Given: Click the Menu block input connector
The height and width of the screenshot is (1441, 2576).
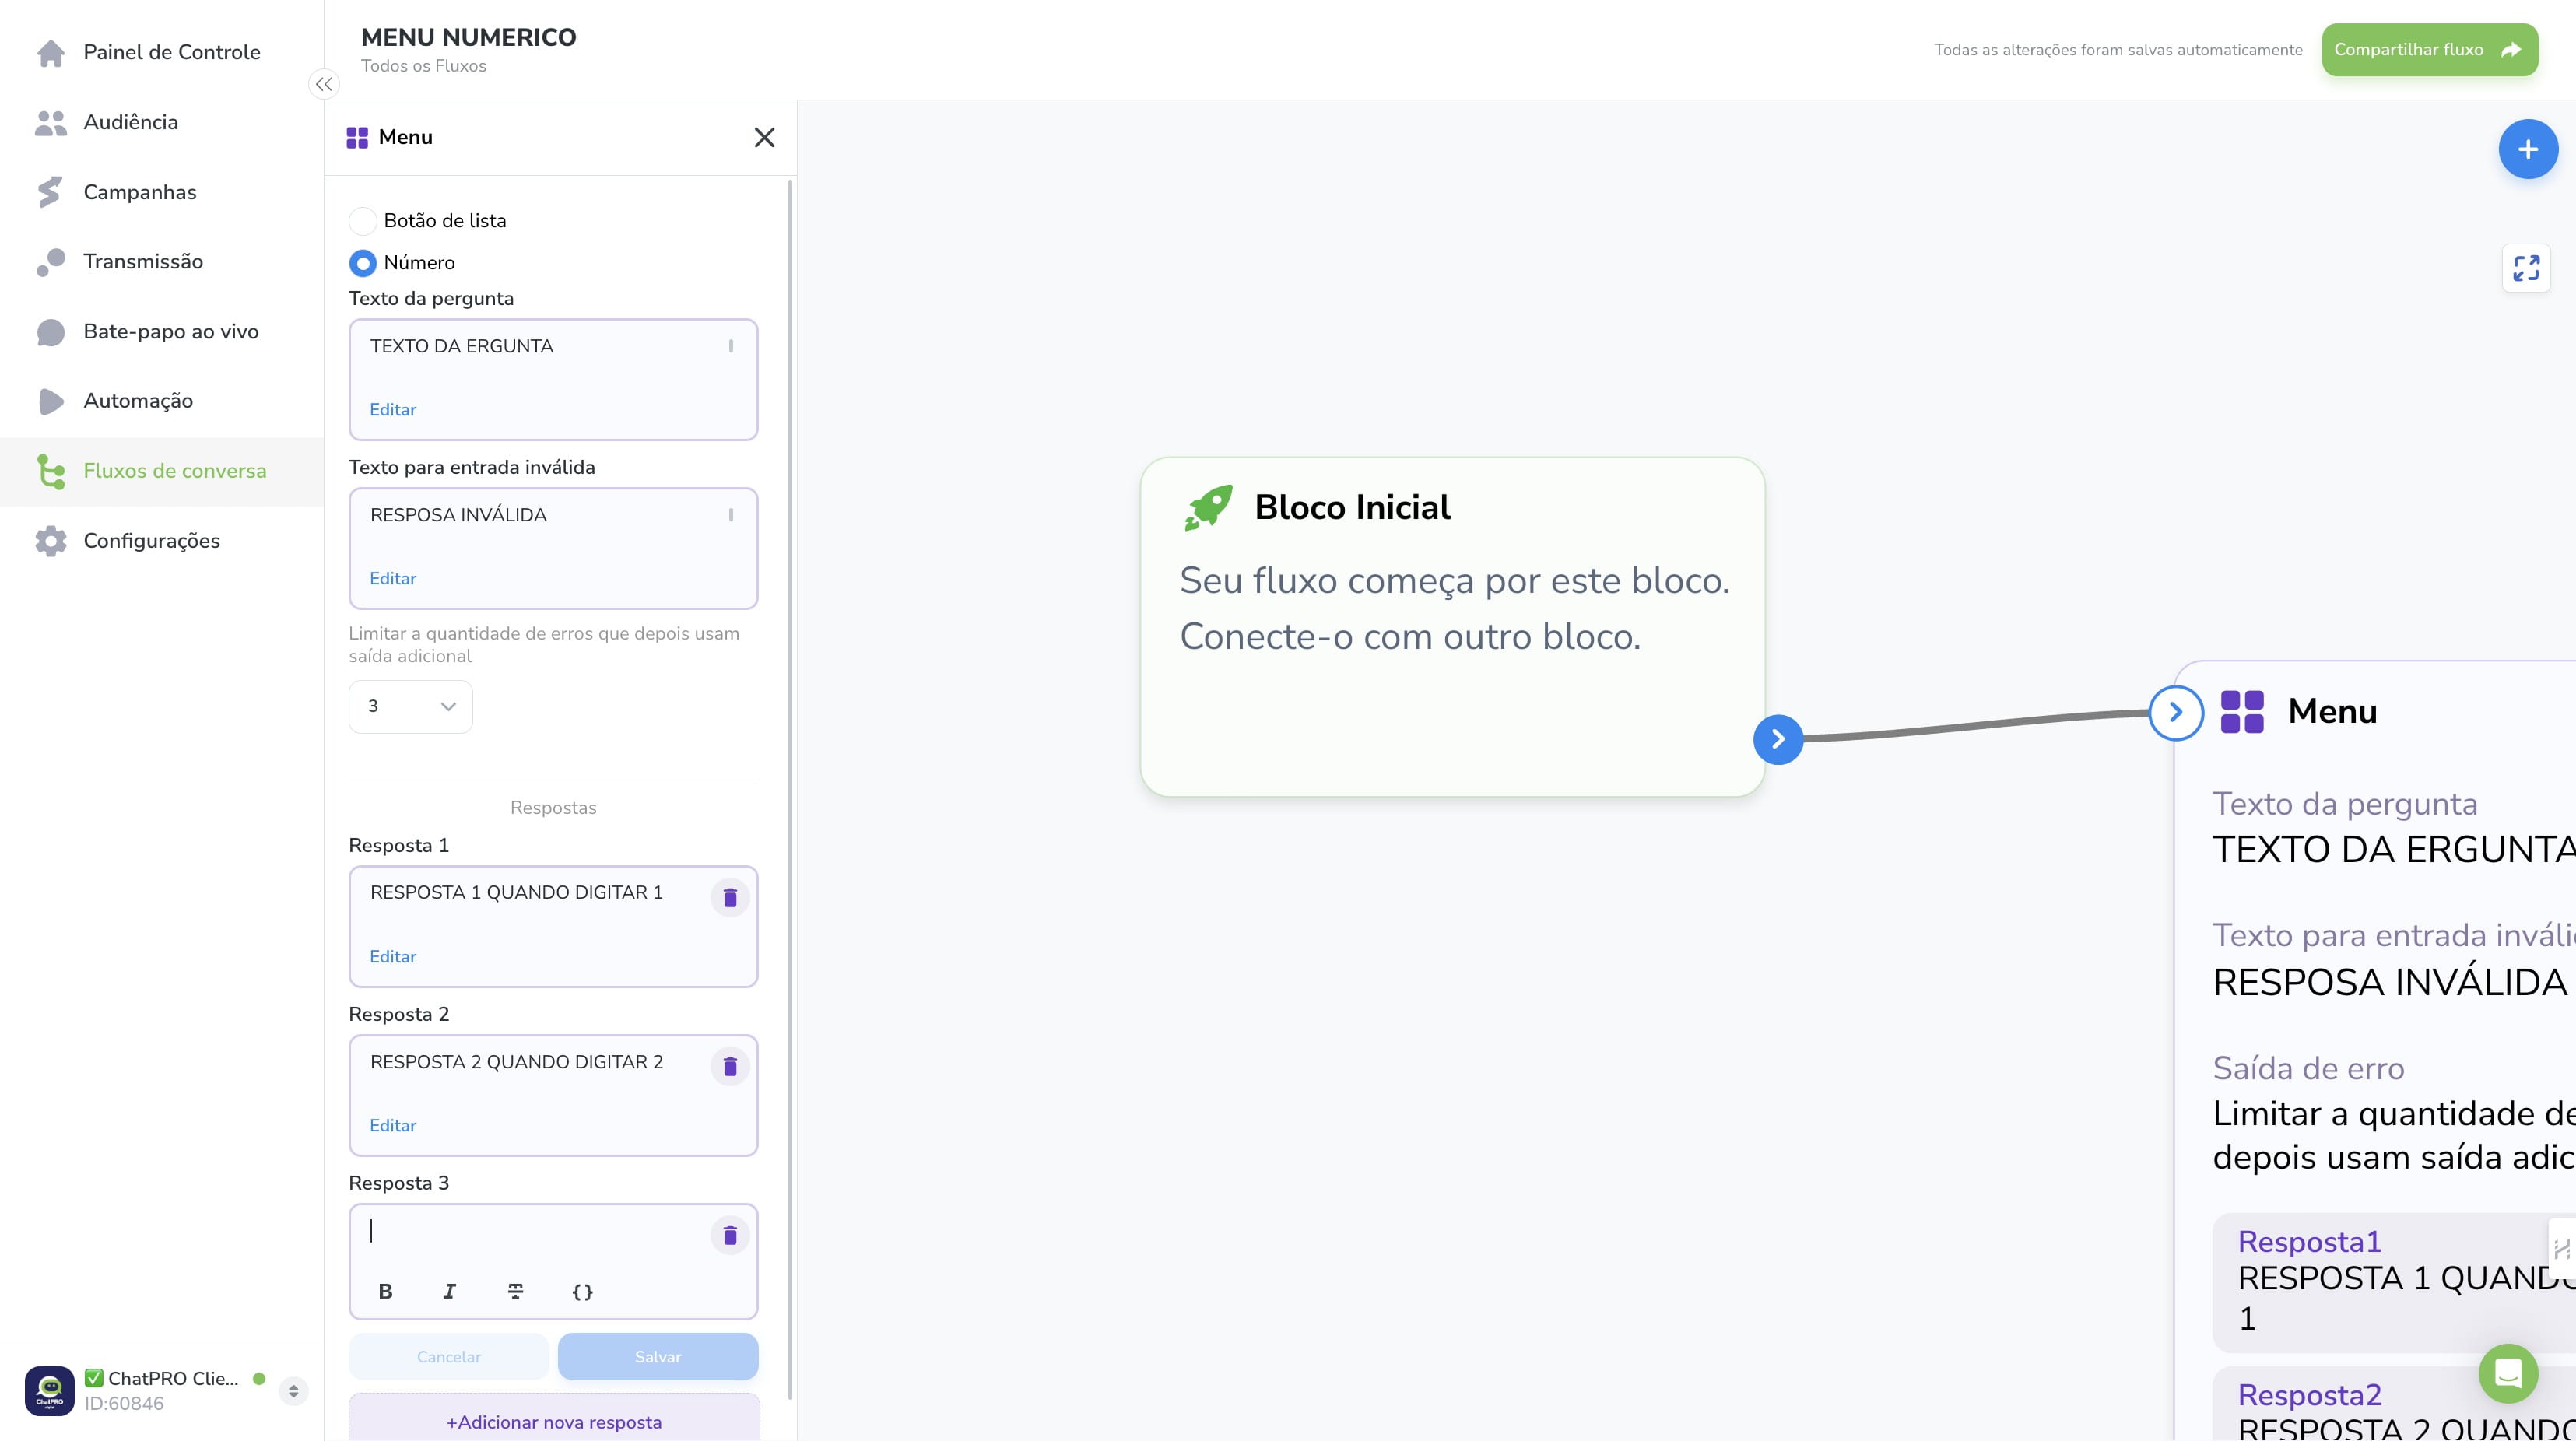Looking at the screenshot, I should point(2175,712).
